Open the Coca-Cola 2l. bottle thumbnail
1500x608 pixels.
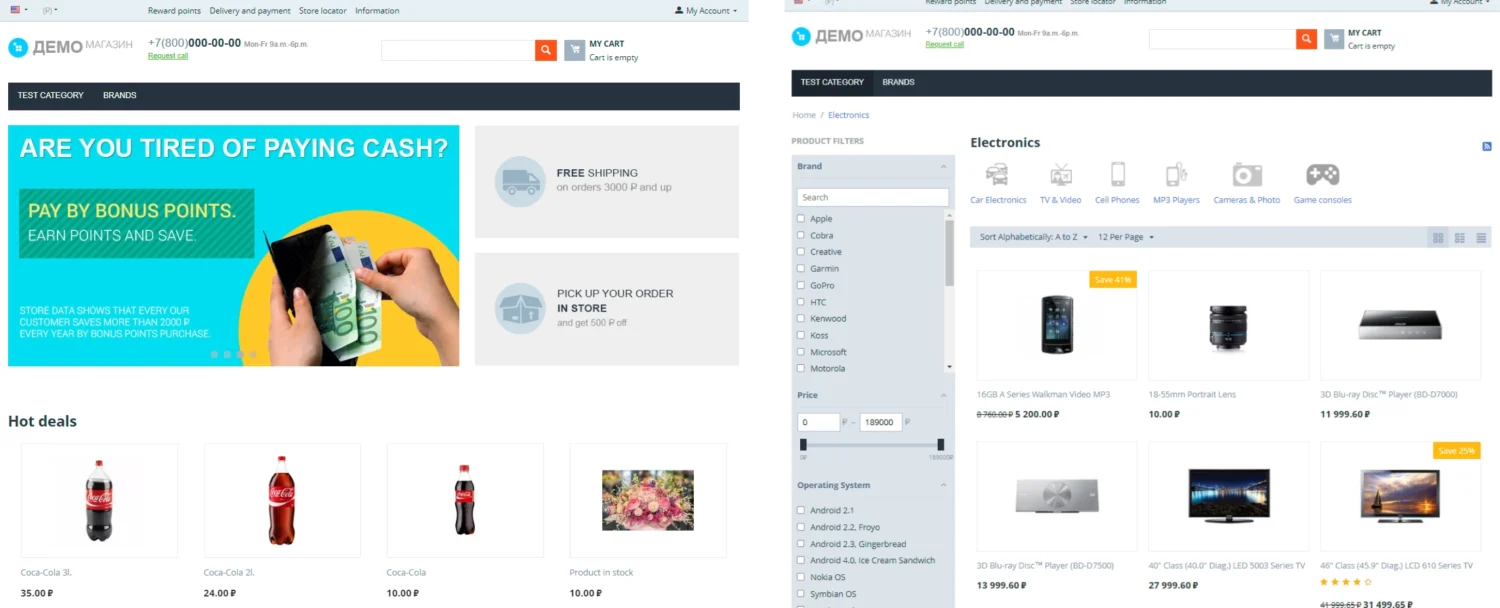click(x=282, y=500)
